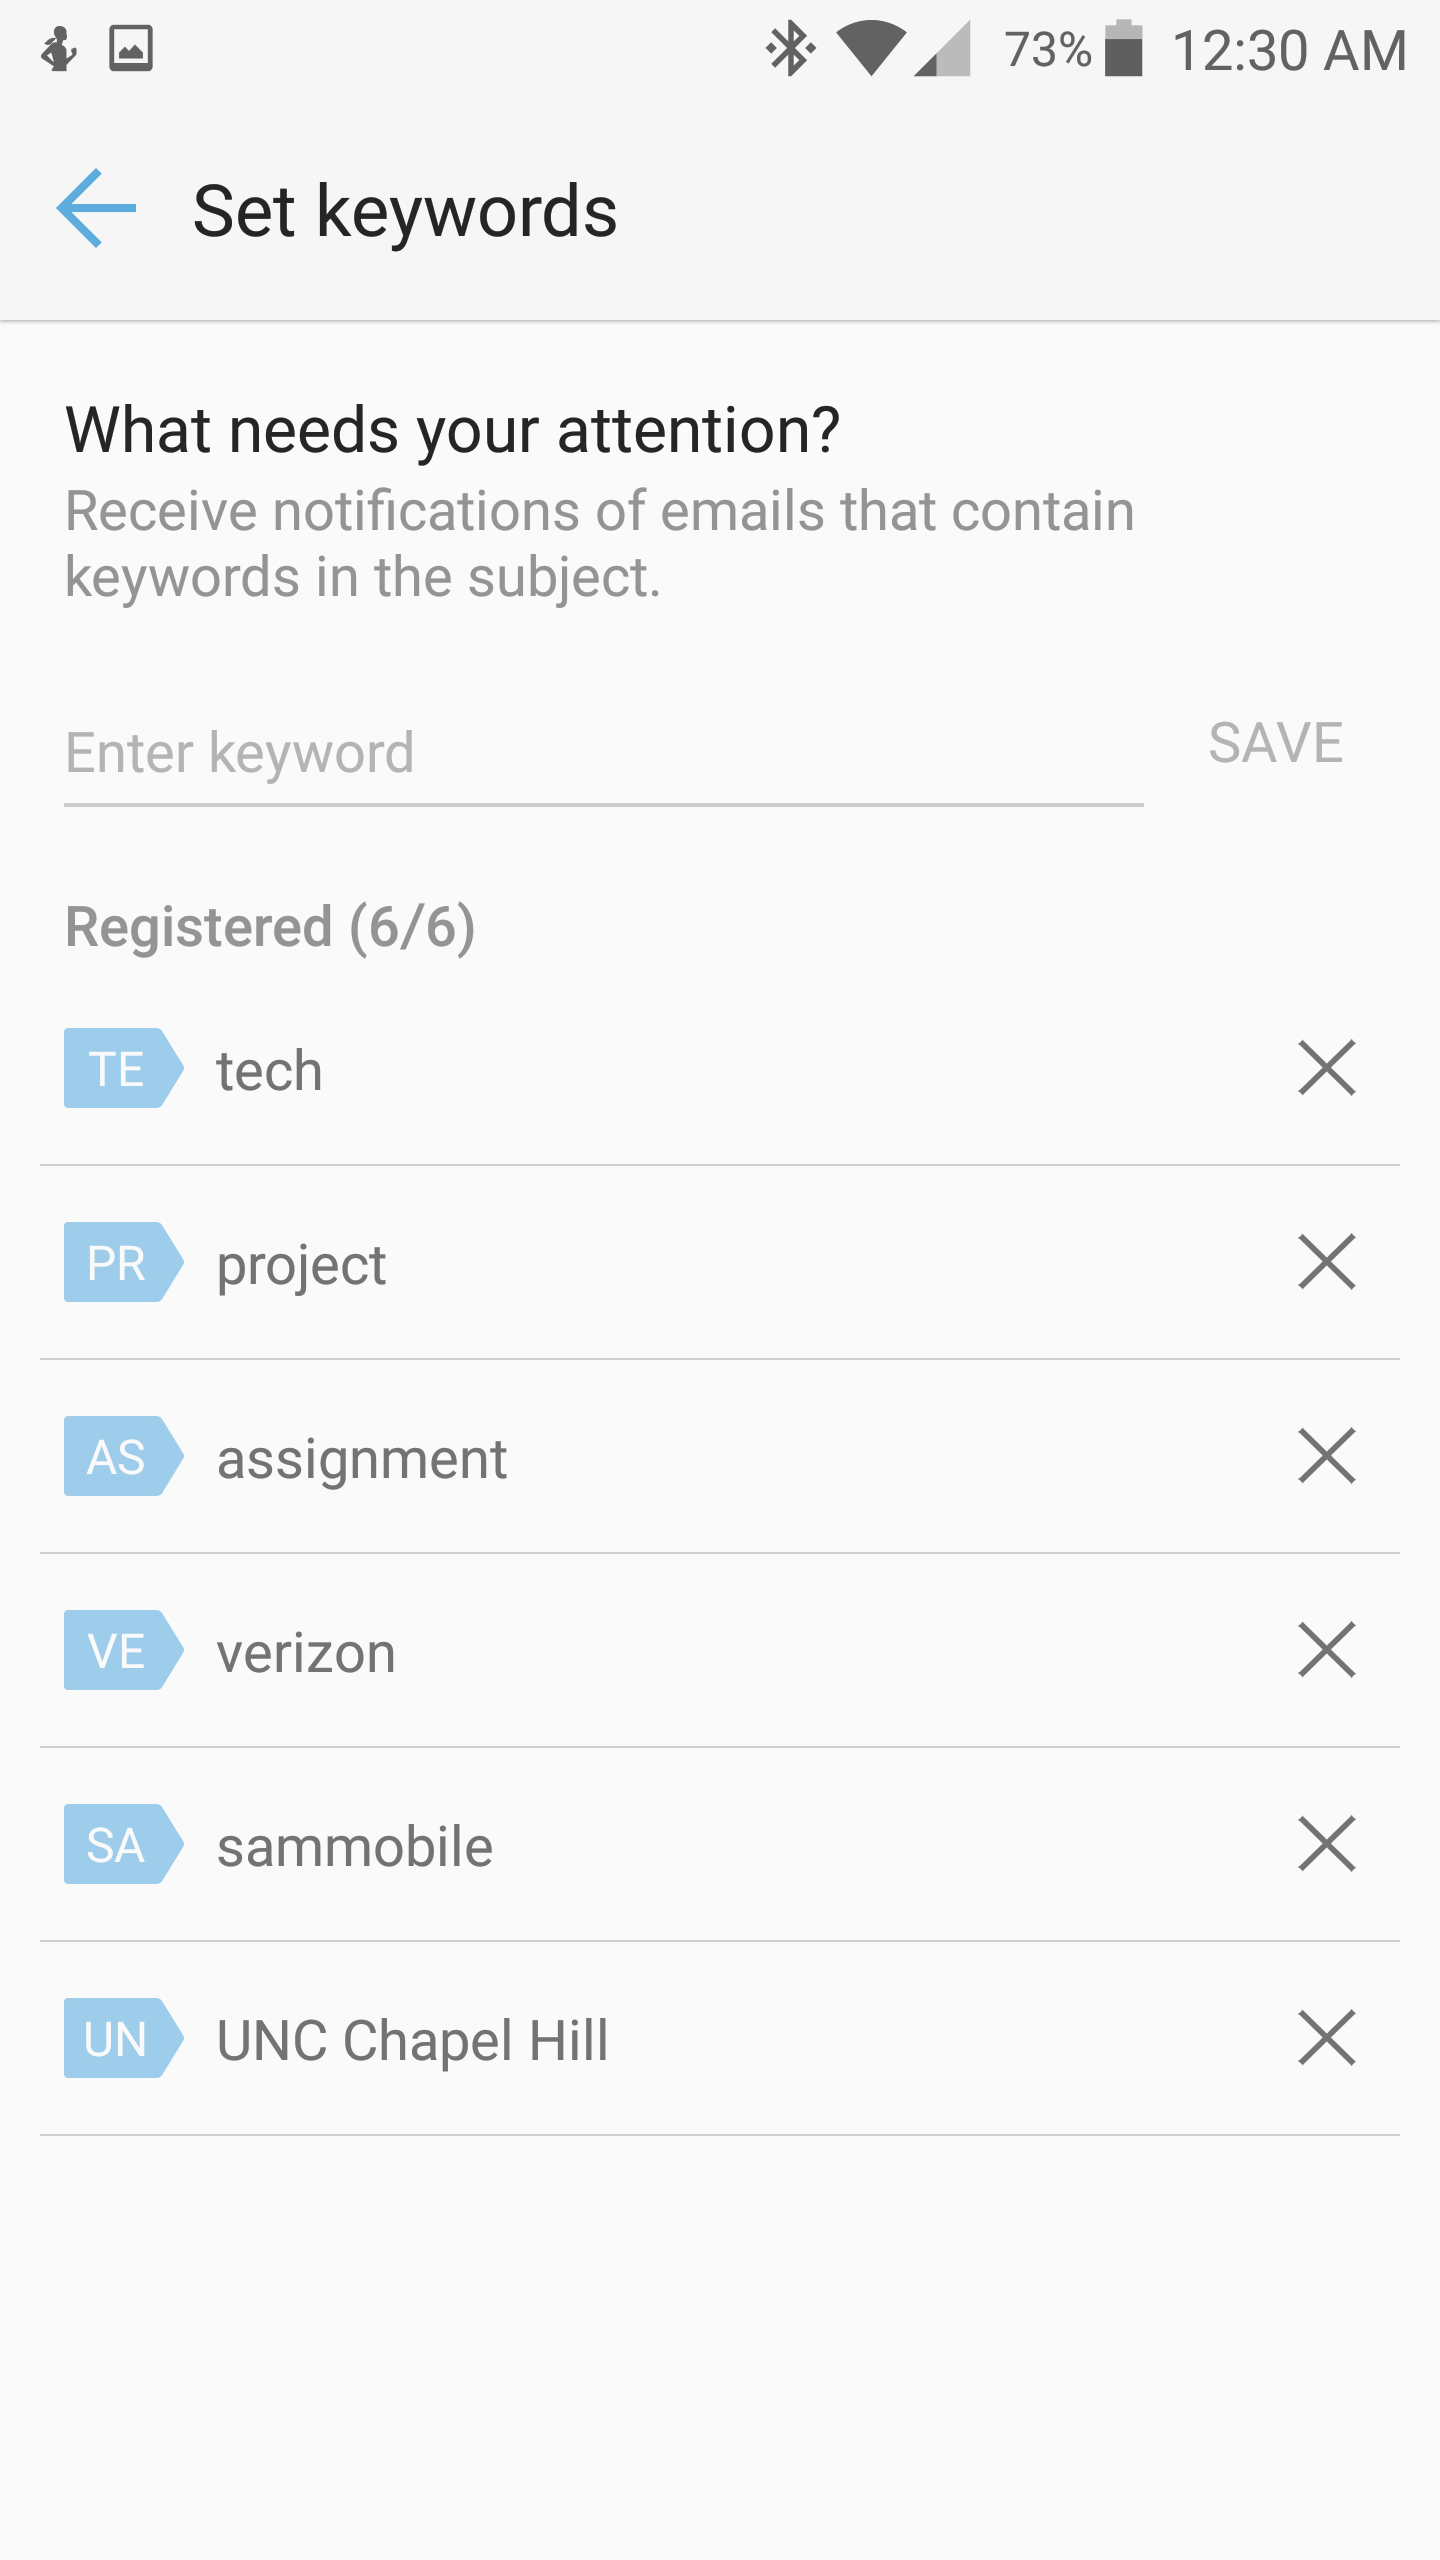
Task: Tap the Bluetooth status bar icon
Action: point(789,48)
